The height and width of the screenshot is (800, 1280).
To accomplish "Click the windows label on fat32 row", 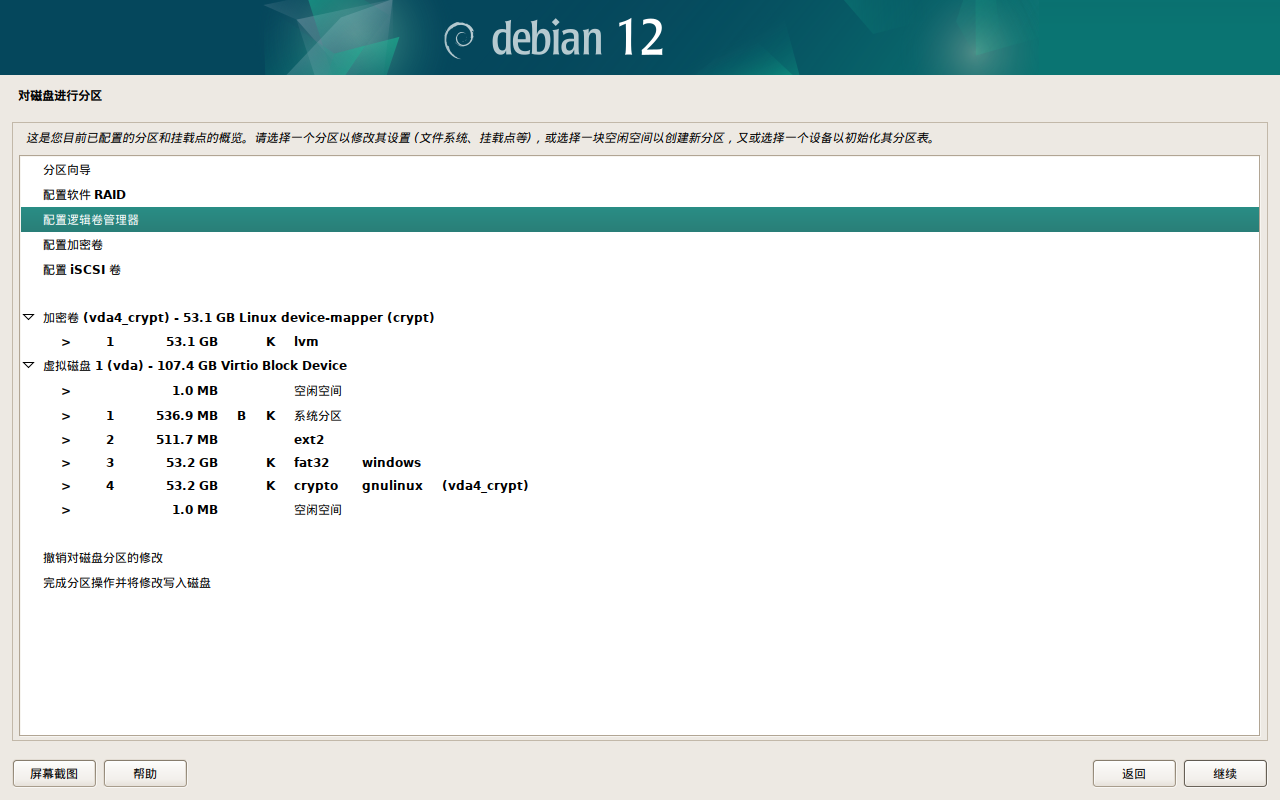I will [391, 462].
